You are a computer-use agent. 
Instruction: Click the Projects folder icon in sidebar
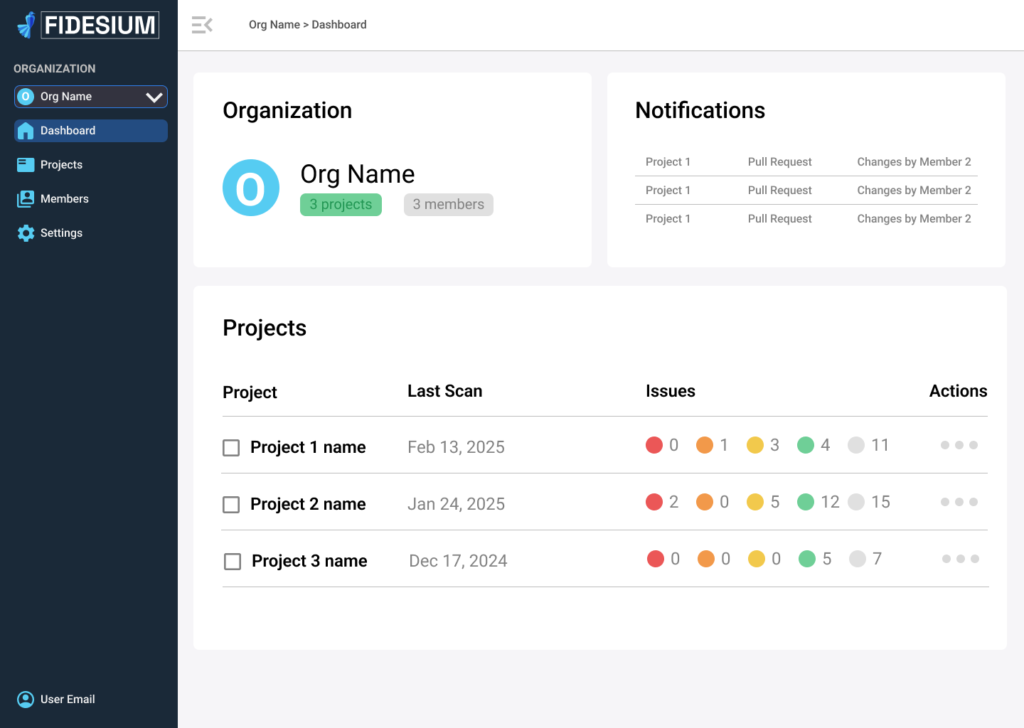tap(25, 165)
